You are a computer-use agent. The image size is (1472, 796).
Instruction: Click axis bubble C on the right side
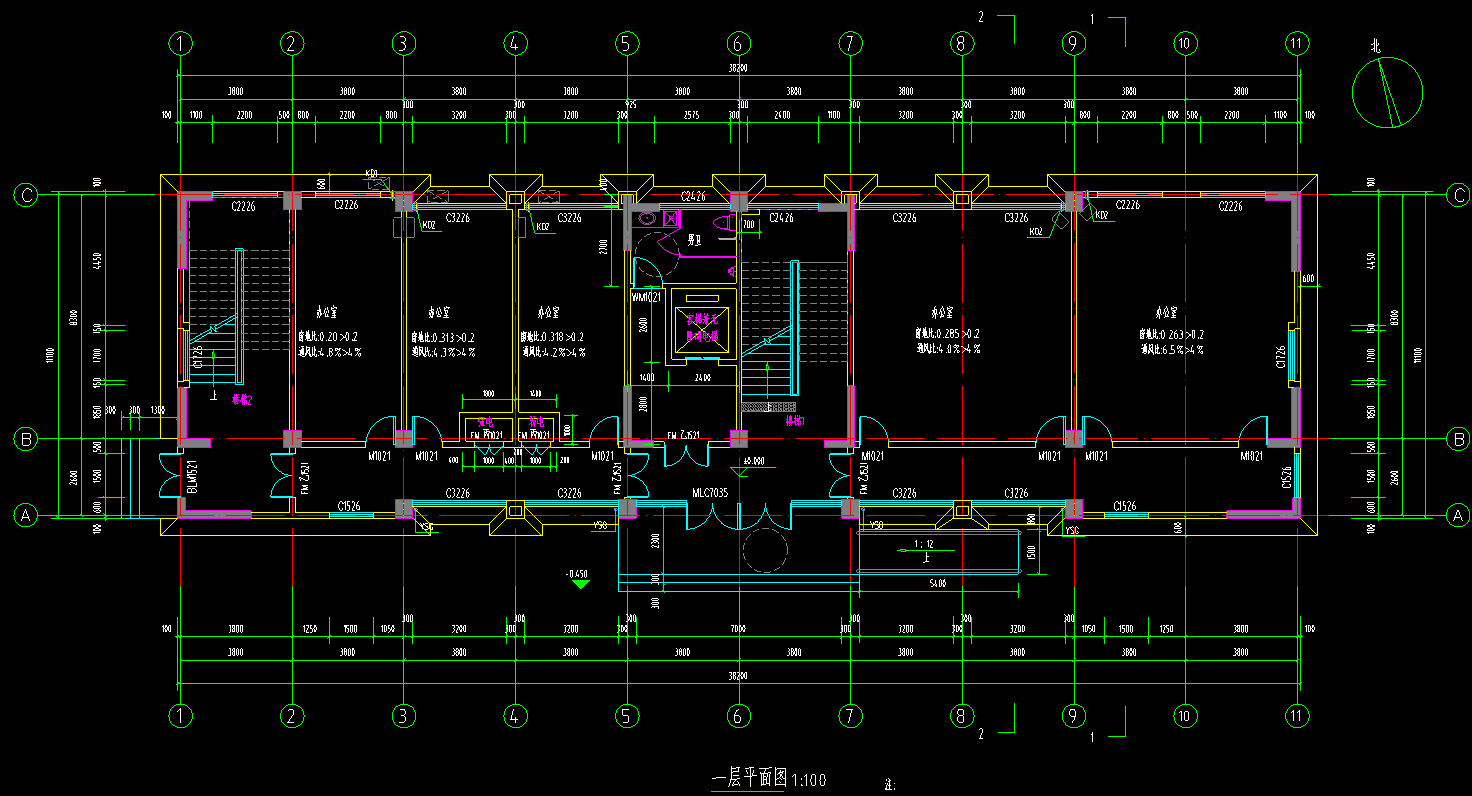tap(1458, 196)
